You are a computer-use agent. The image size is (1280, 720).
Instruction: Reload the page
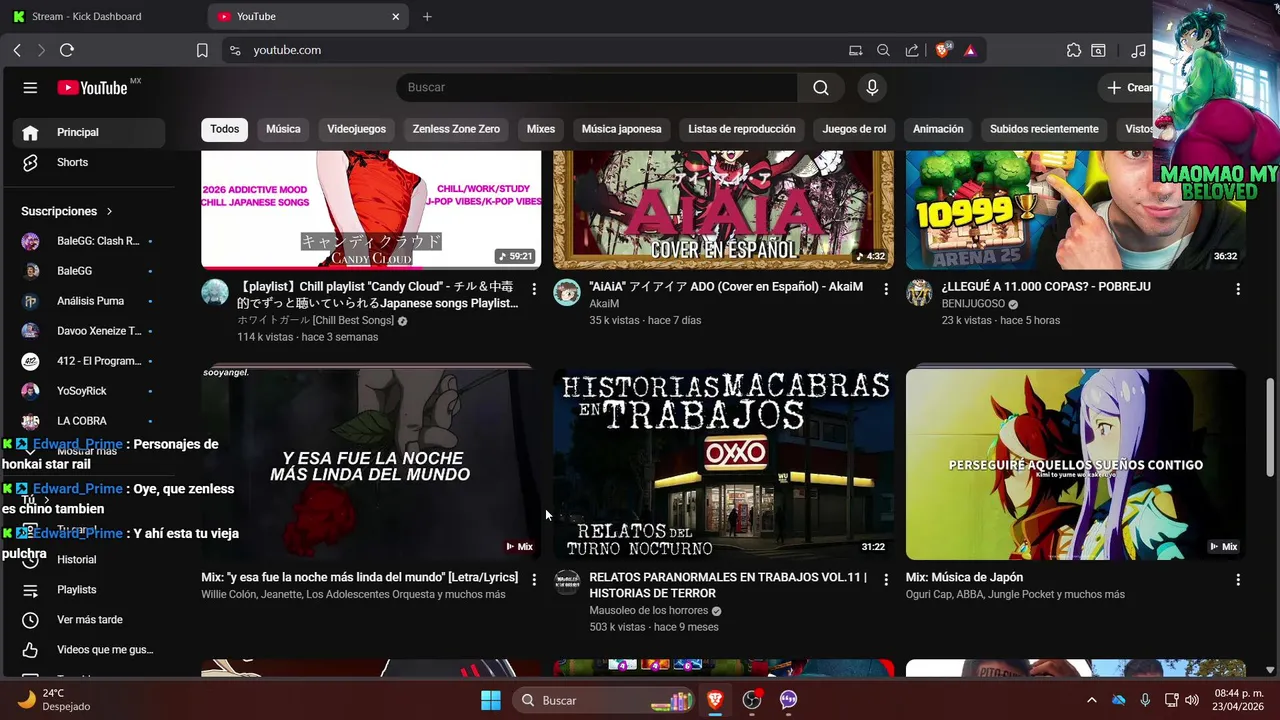pos(67,50)
